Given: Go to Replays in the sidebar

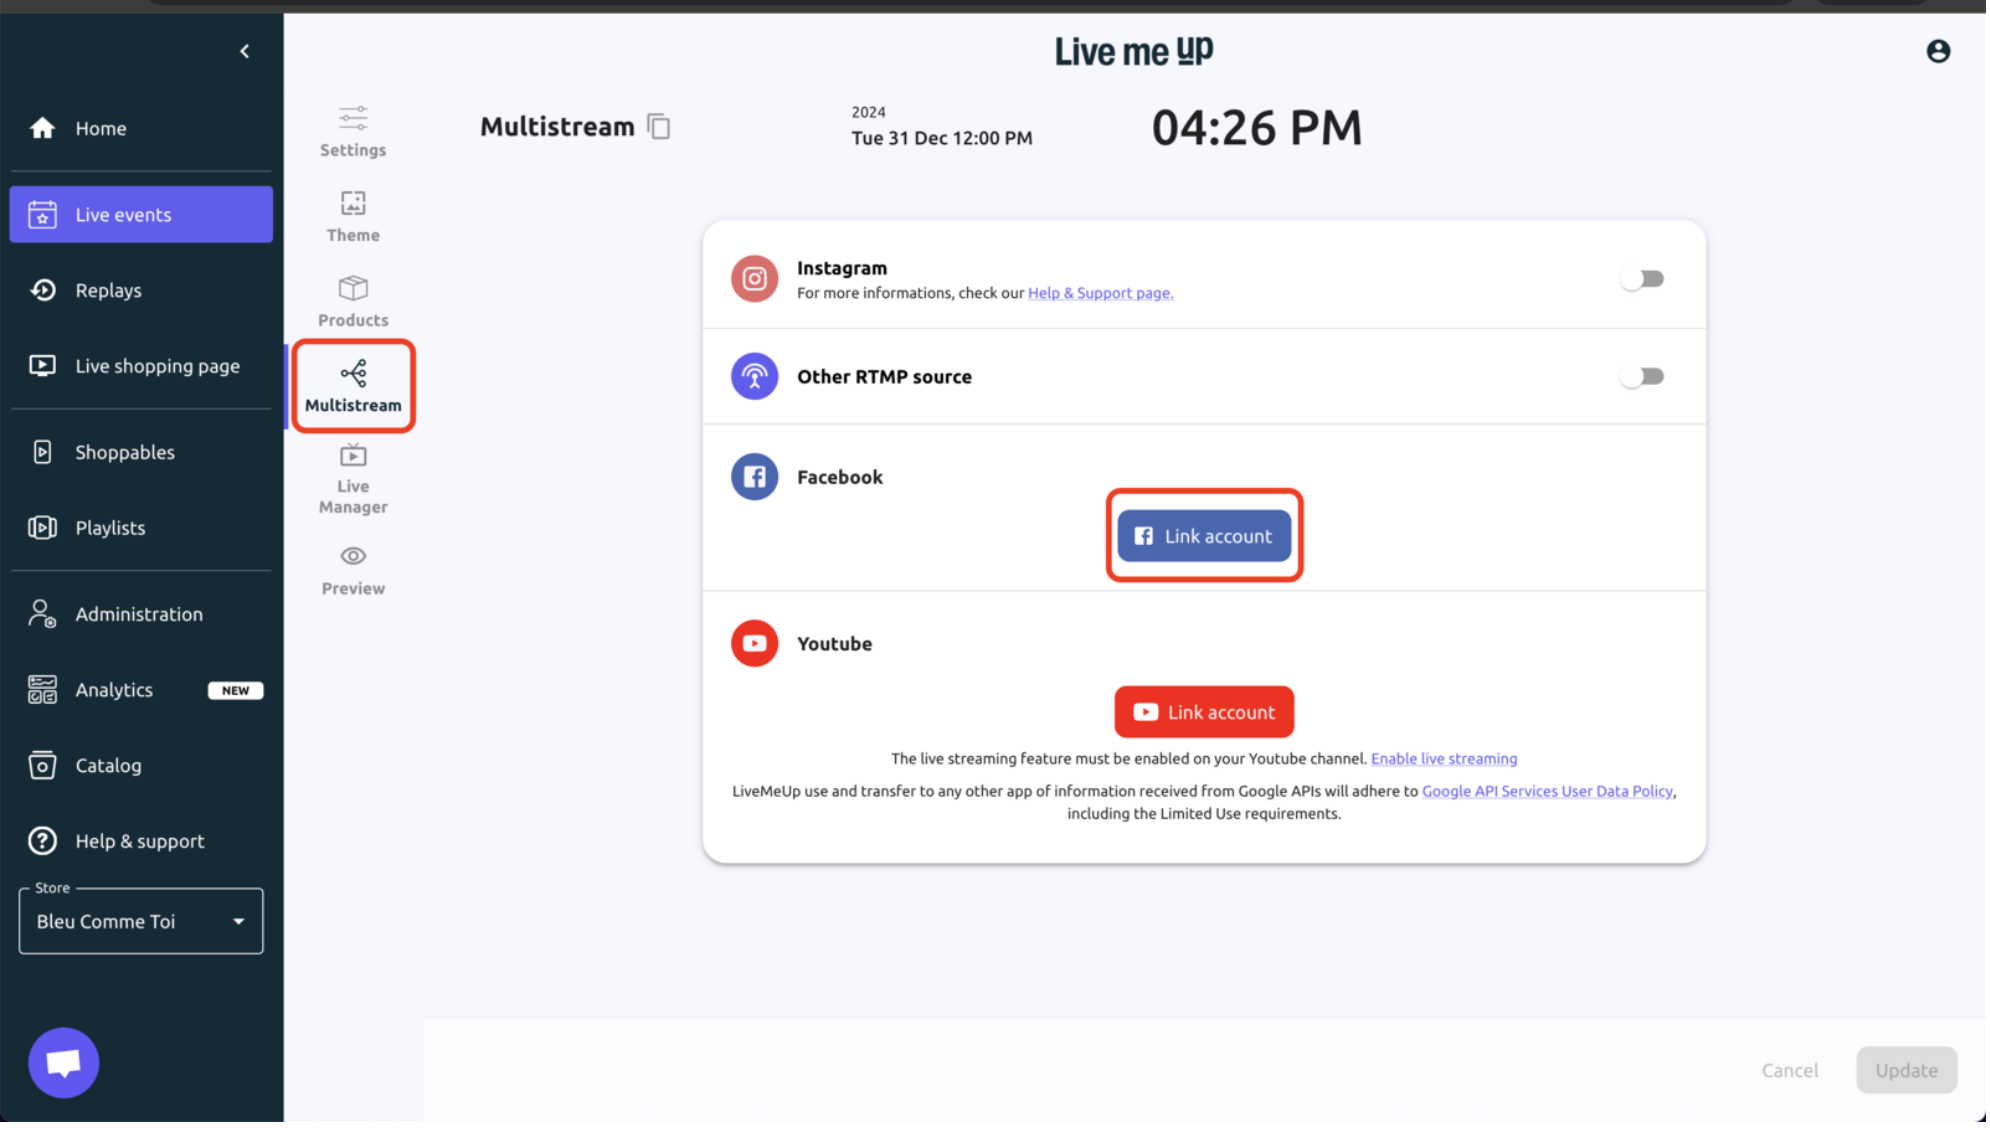Looking at the screenshot, I should tap(108, 291).
